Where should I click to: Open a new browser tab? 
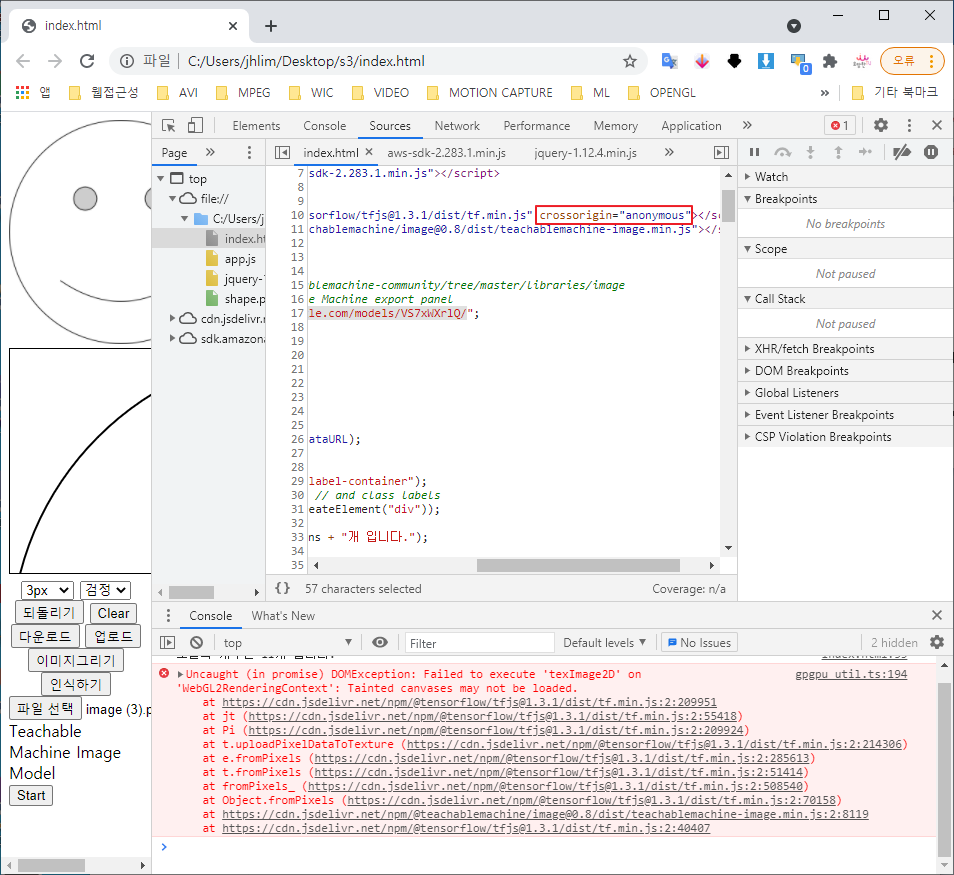tap(271, 26)
